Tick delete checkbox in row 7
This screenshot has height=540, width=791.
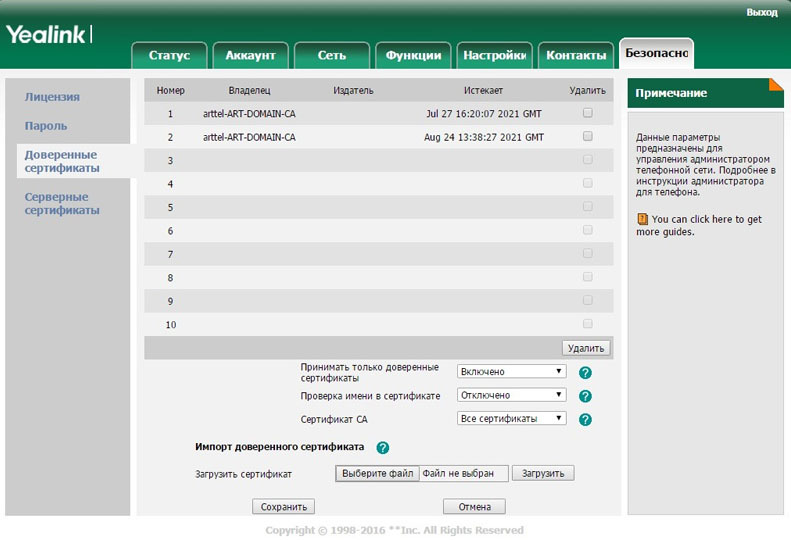click(587, 253)
